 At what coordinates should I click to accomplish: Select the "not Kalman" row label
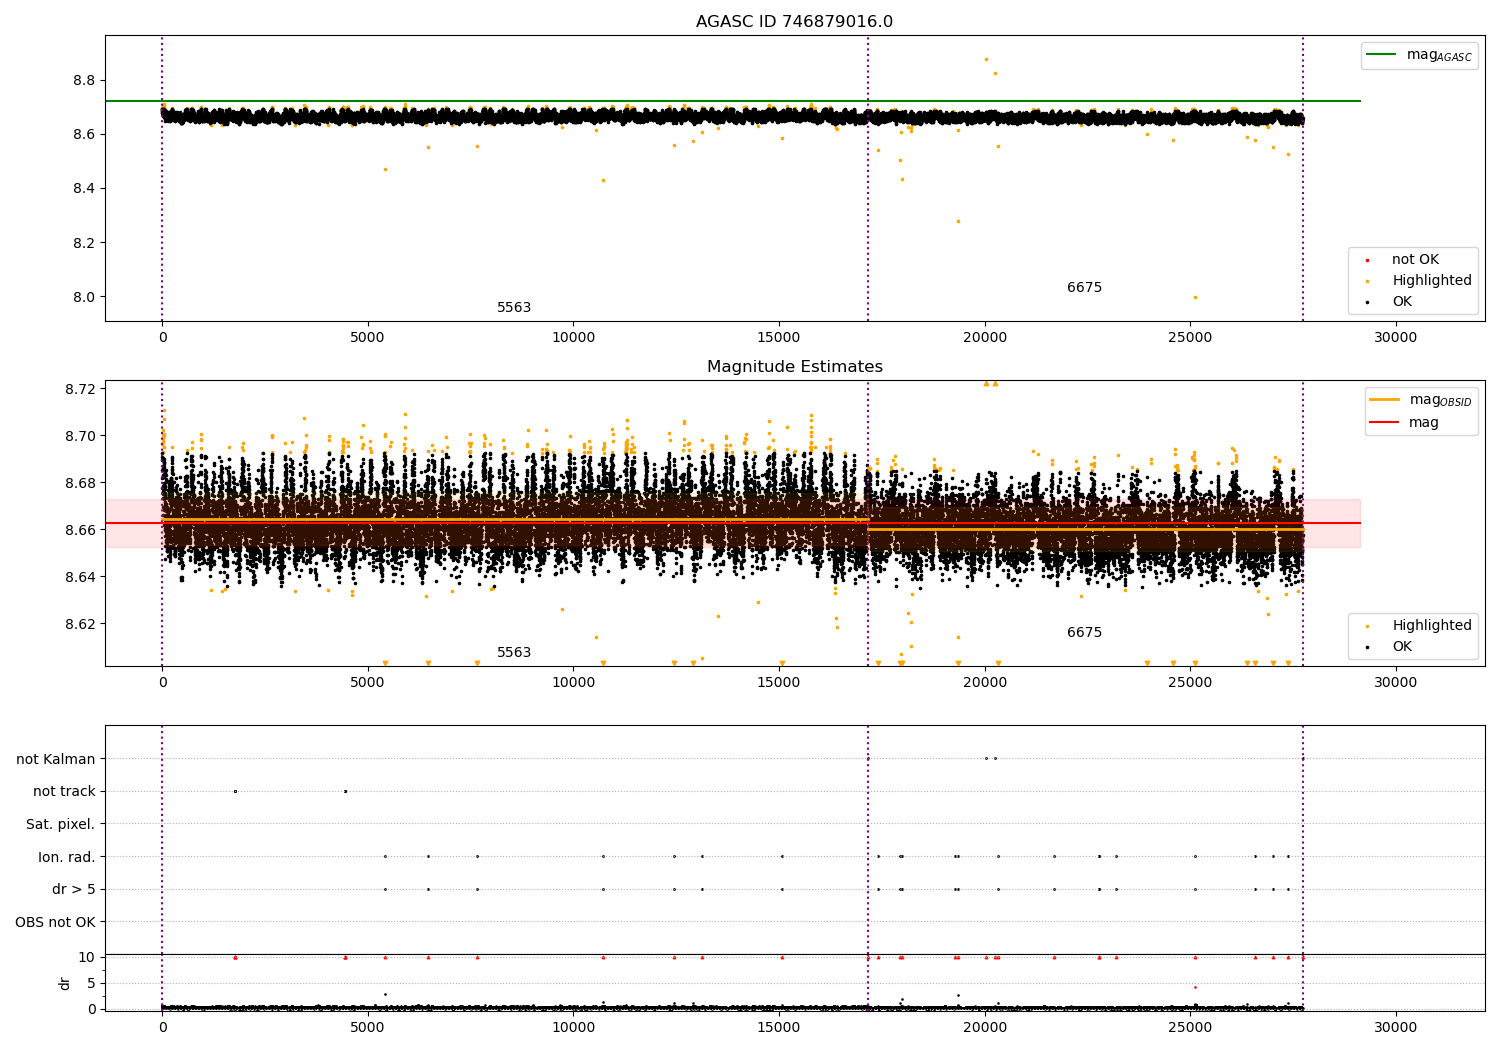point(56,760)
